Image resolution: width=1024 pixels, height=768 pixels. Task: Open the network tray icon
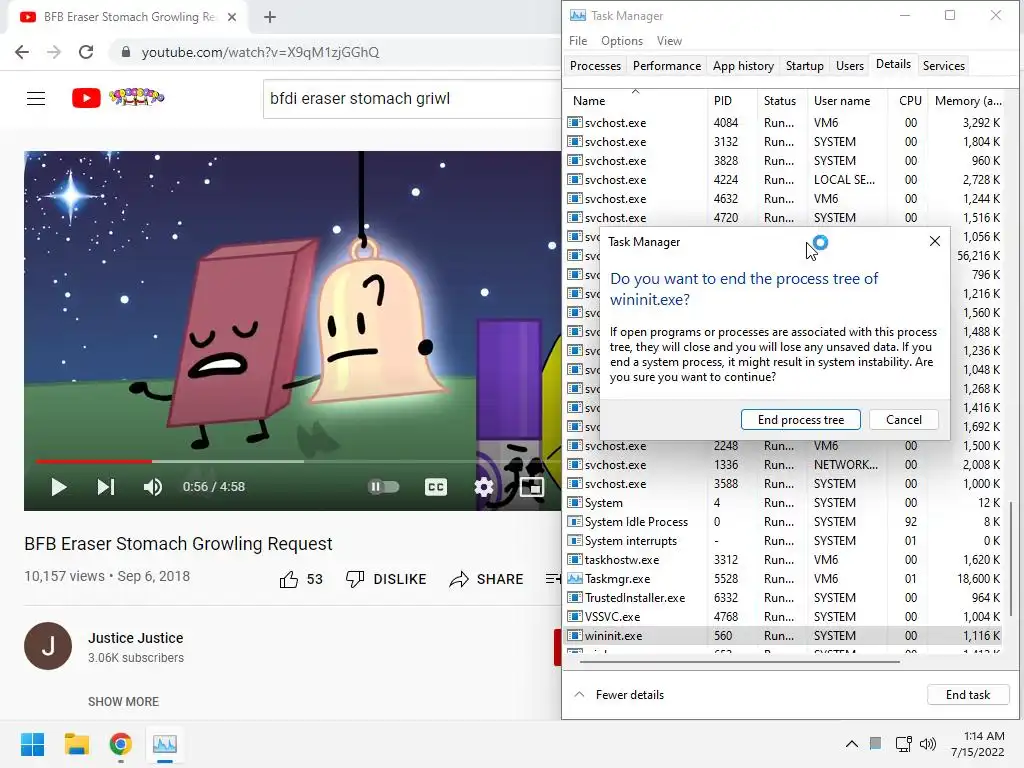click(x=903, y=744)
